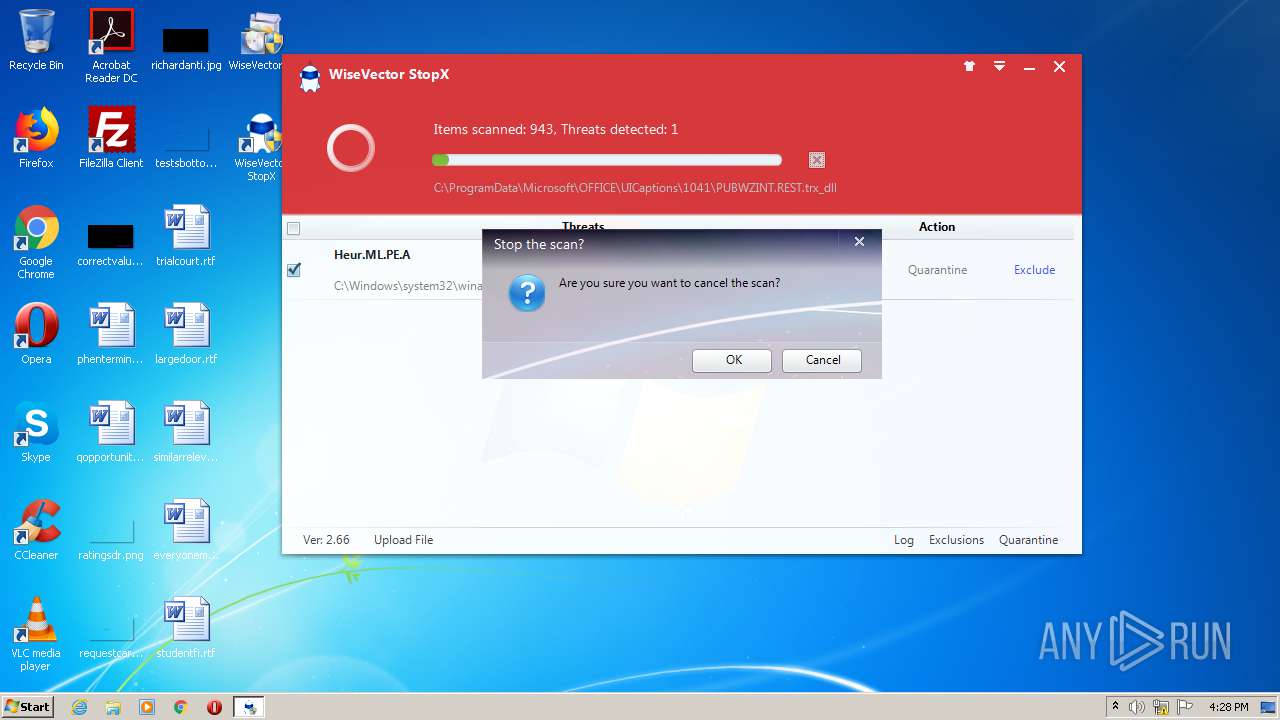This screenshot has height=720, width=1280.
Task: Open the Log link in StopX footer
Action: tap(904, 540)
